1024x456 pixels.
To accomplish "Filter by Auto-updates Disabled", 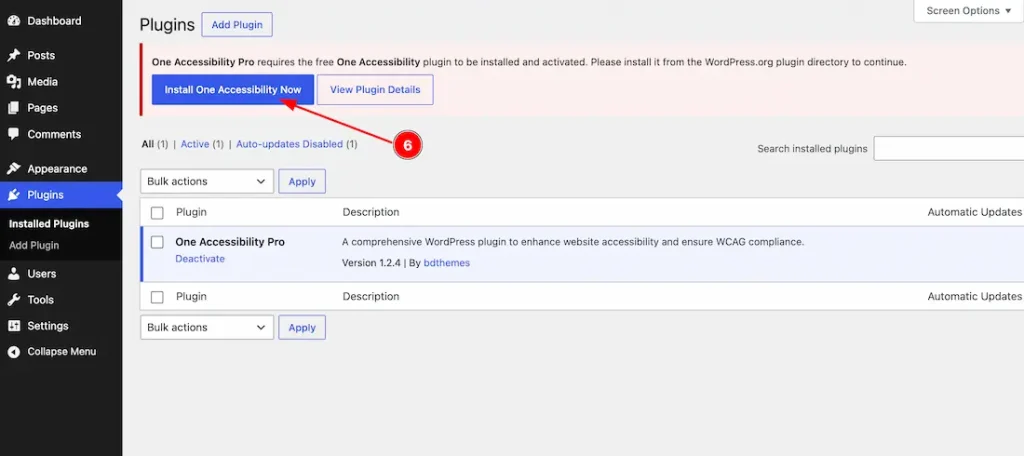I will pyautogui.click(x=289, y=144).
